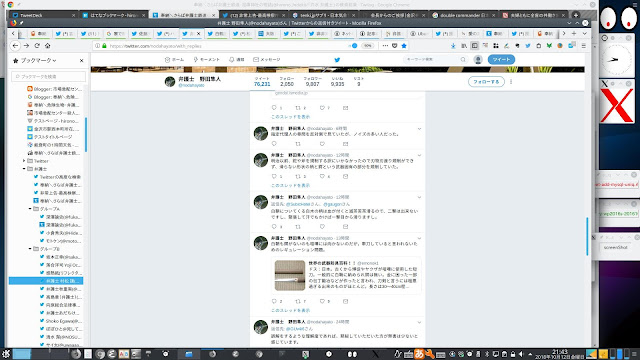Expand the Twitter bookmarks folder
Viewport: 640px width, 360px height.
click(x=24, y=161)
